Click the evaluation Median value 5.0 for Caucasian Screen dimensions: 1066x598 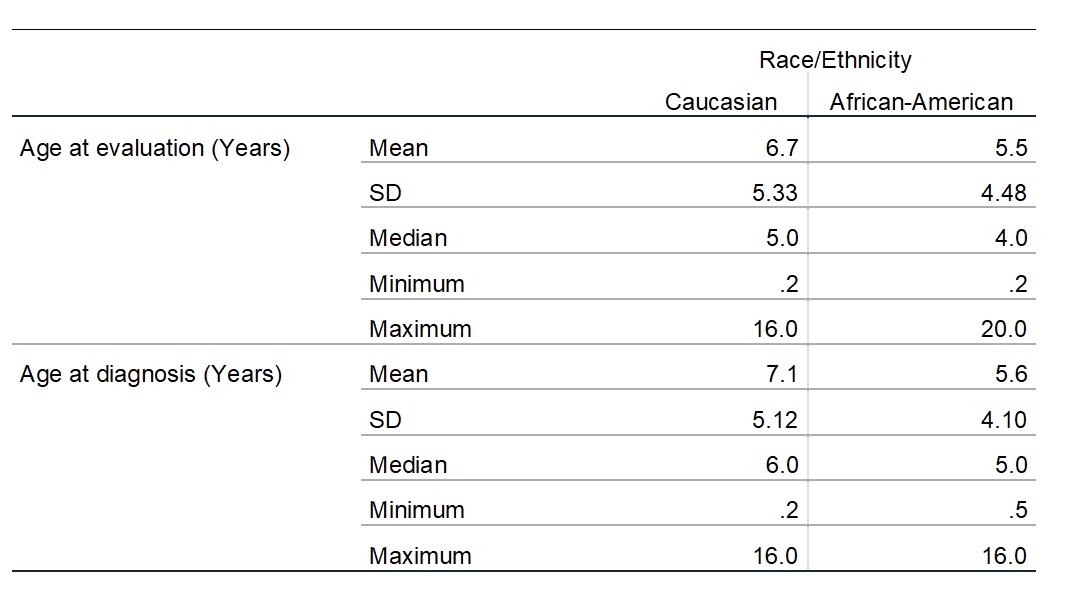[x=782, y=239]
